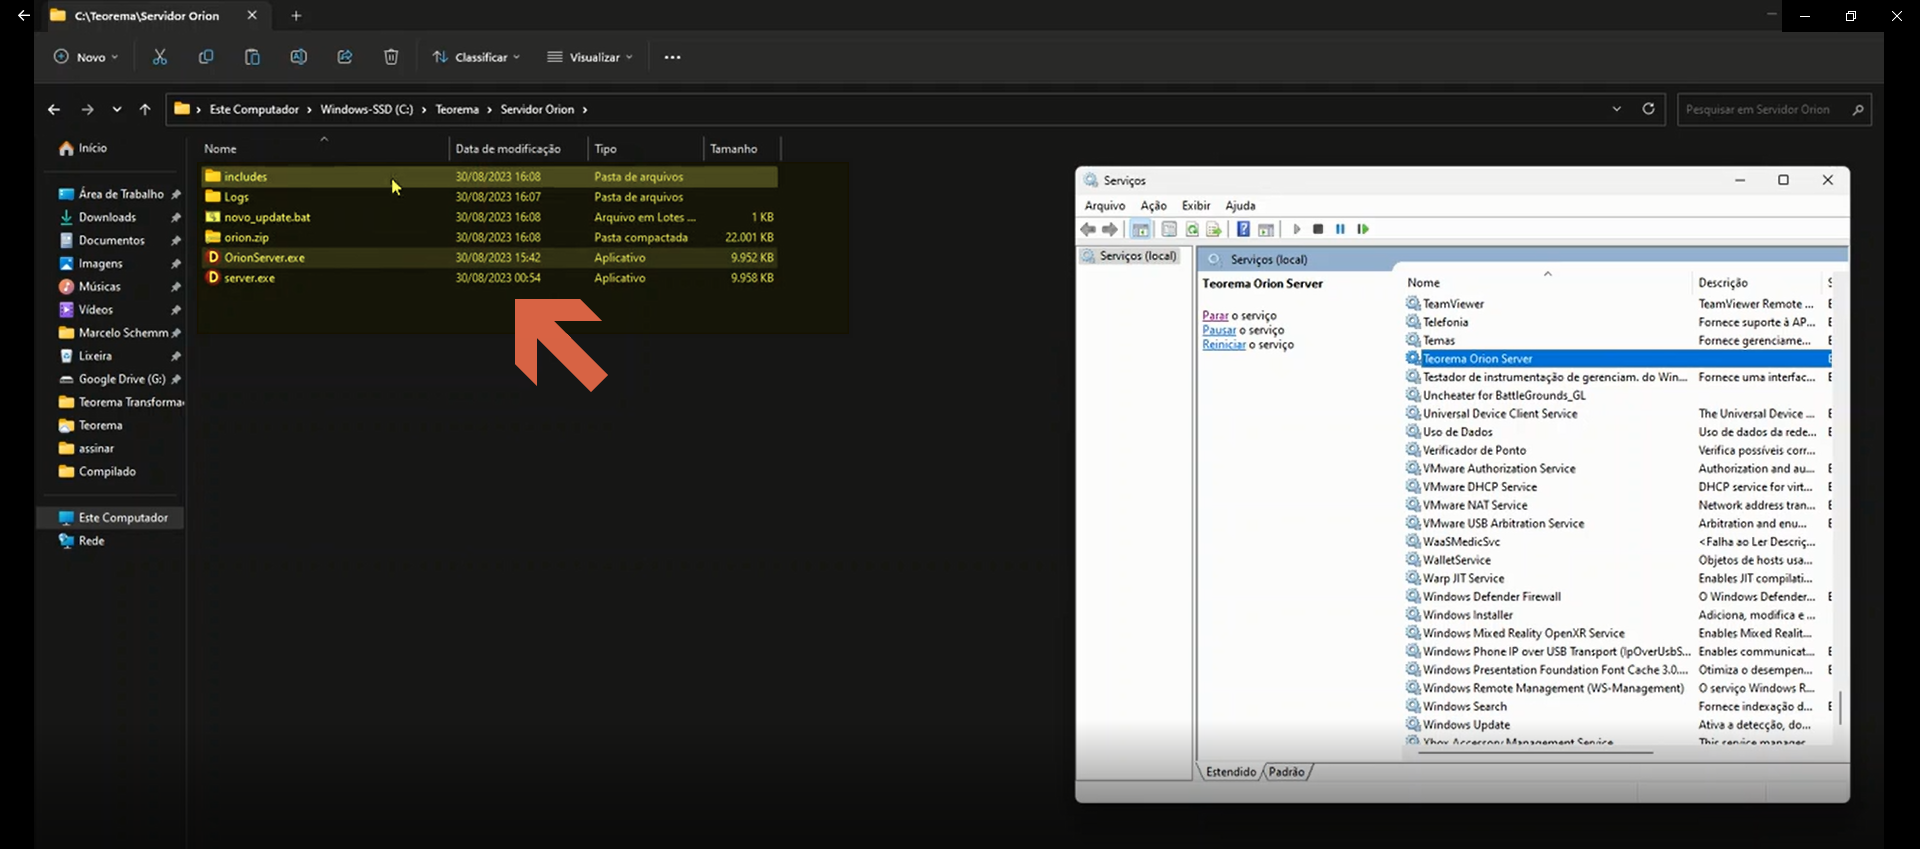Click chevron after Servidor Orion in breadcrumb
1920x849 pixels.
(x=585, y=109)
